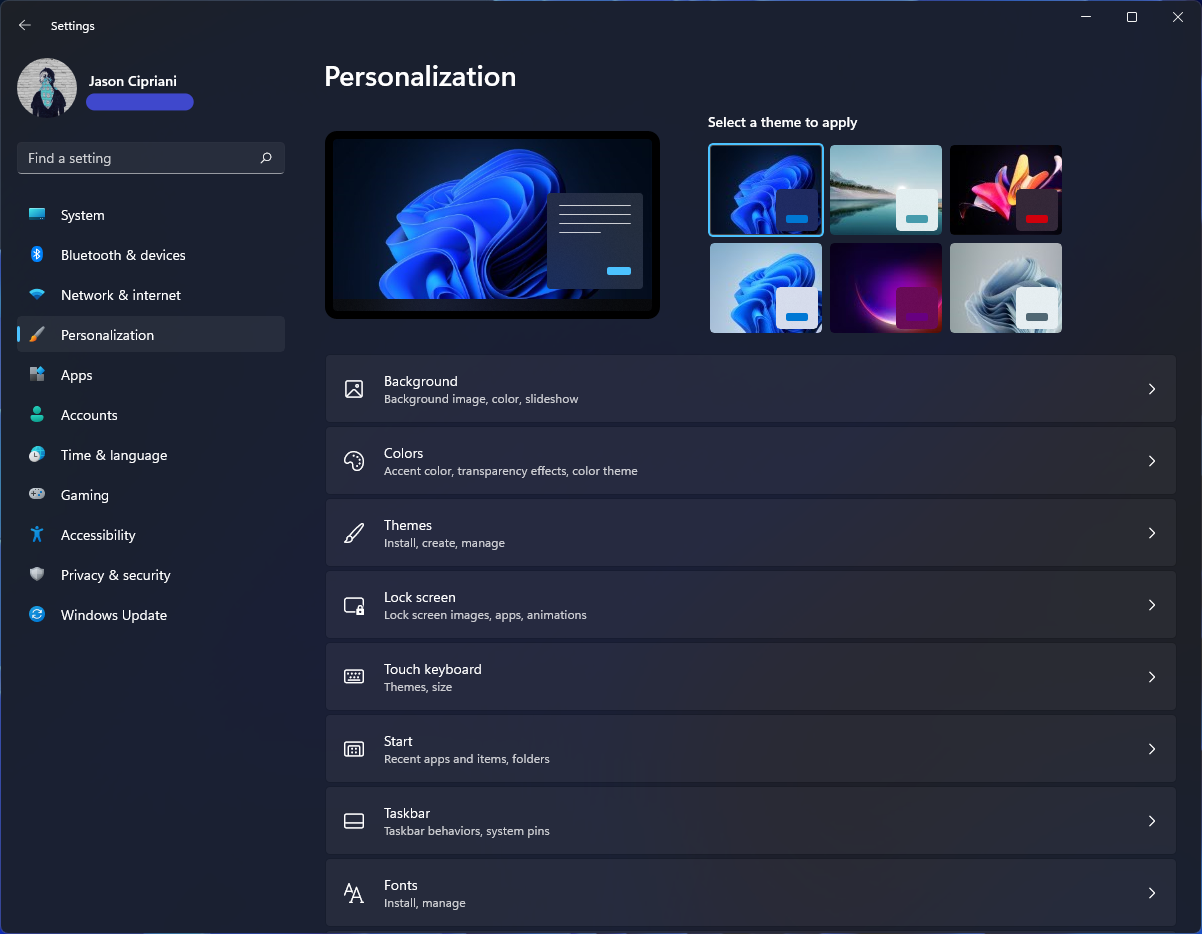Viewport: 1202px width, 934px height.
Task: Select Network & internet
Action: [151, 295]
